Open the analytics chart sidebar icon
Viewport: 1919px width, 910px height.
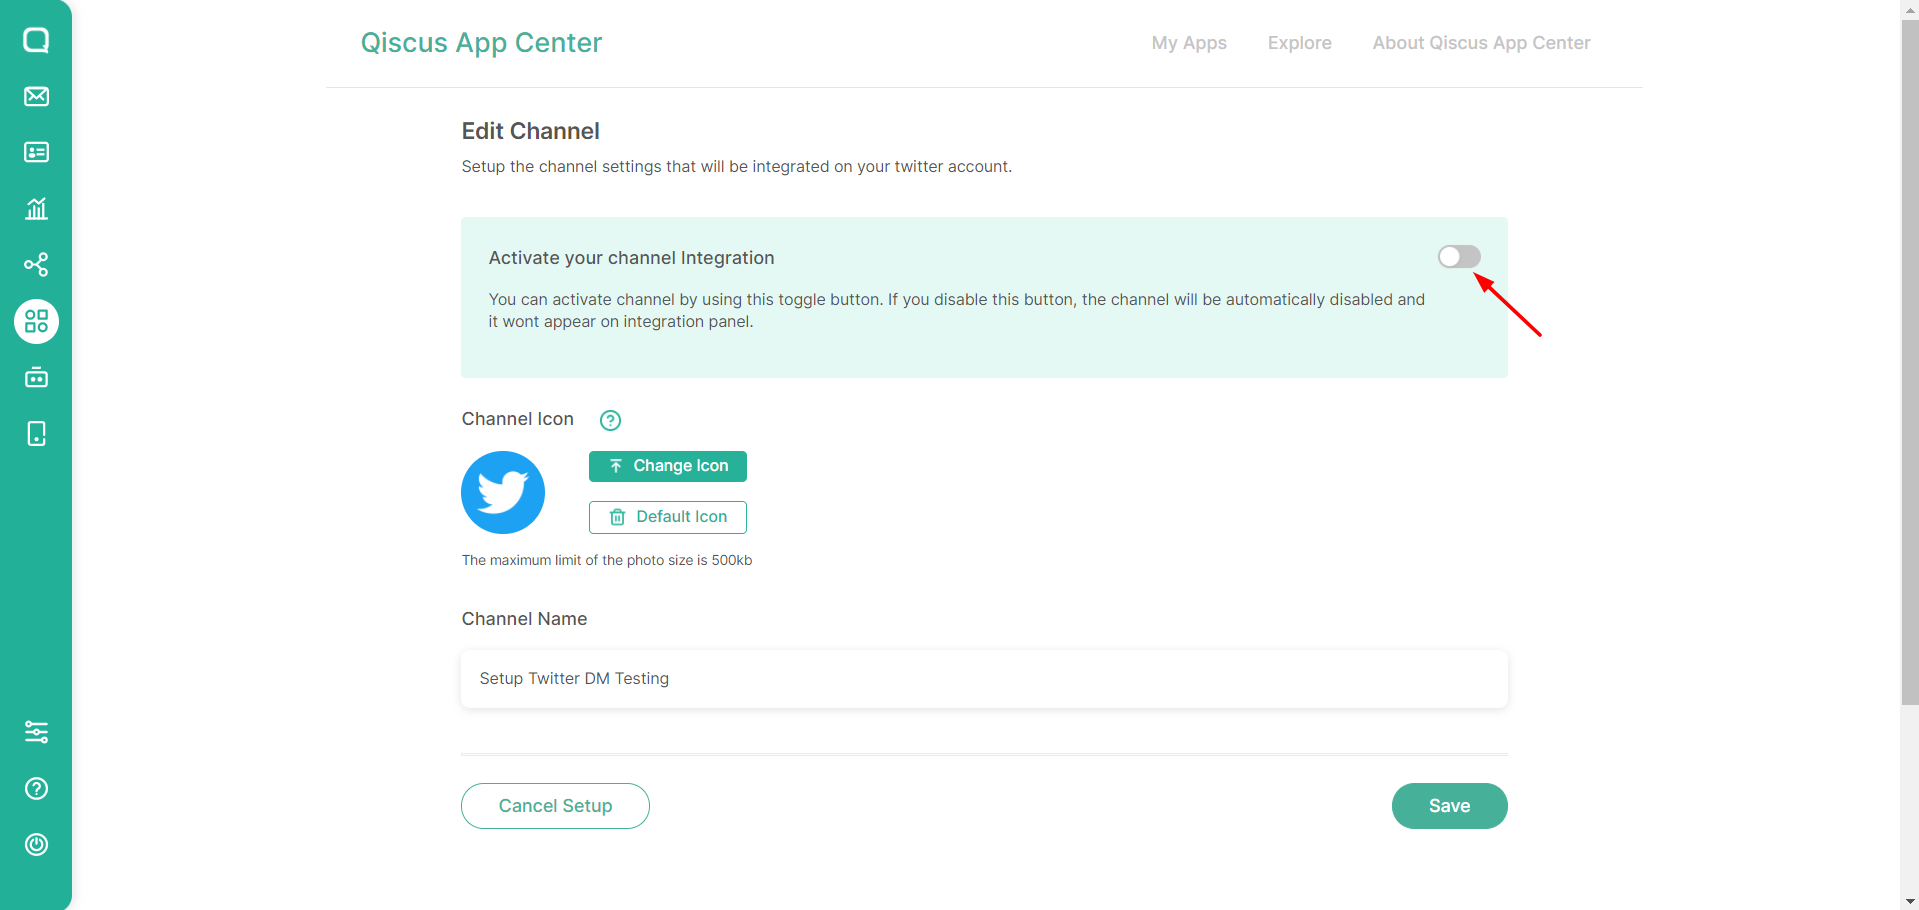click(x=36, y=208)
